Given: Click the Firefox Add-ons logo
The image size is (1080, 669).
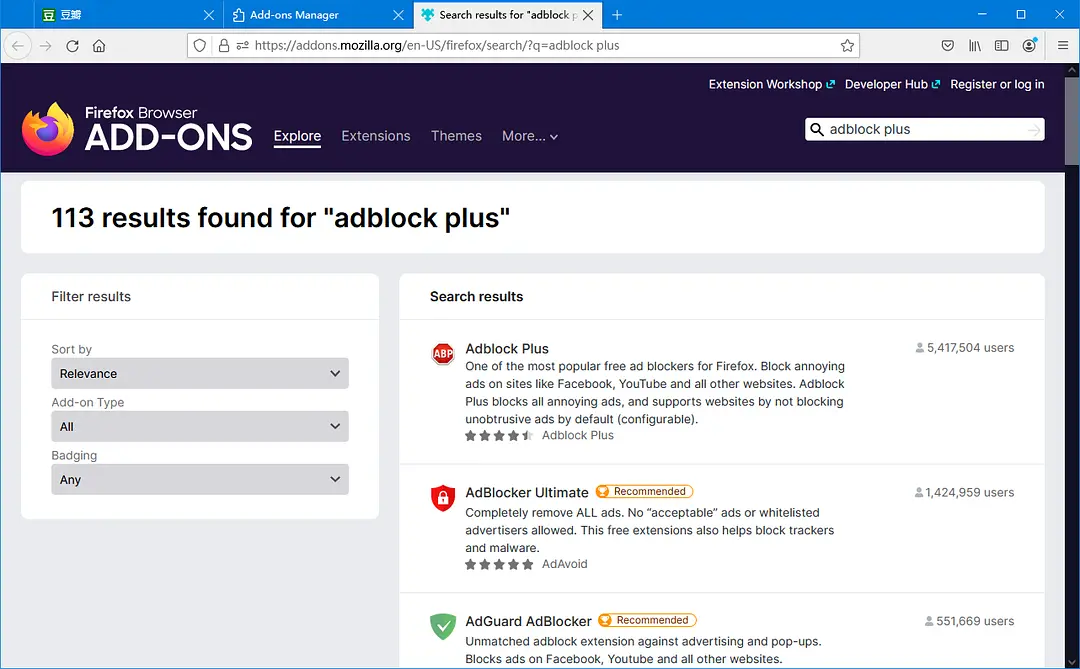Looking at the screenshot, I should pos(137,129).
